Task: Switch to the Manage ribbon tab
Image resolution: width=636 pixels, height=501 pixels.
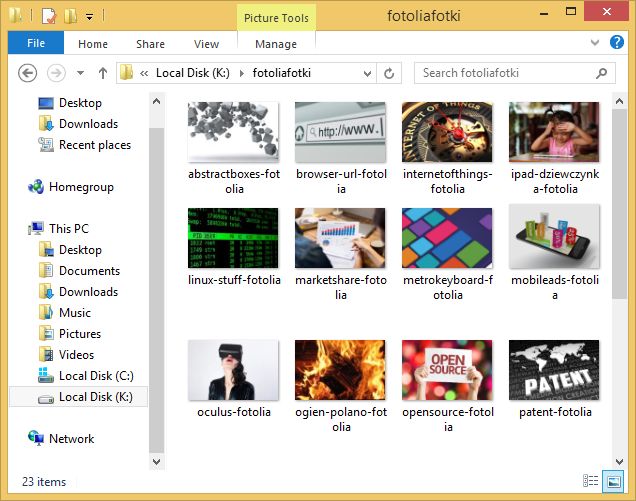Action: coord(276,44)
